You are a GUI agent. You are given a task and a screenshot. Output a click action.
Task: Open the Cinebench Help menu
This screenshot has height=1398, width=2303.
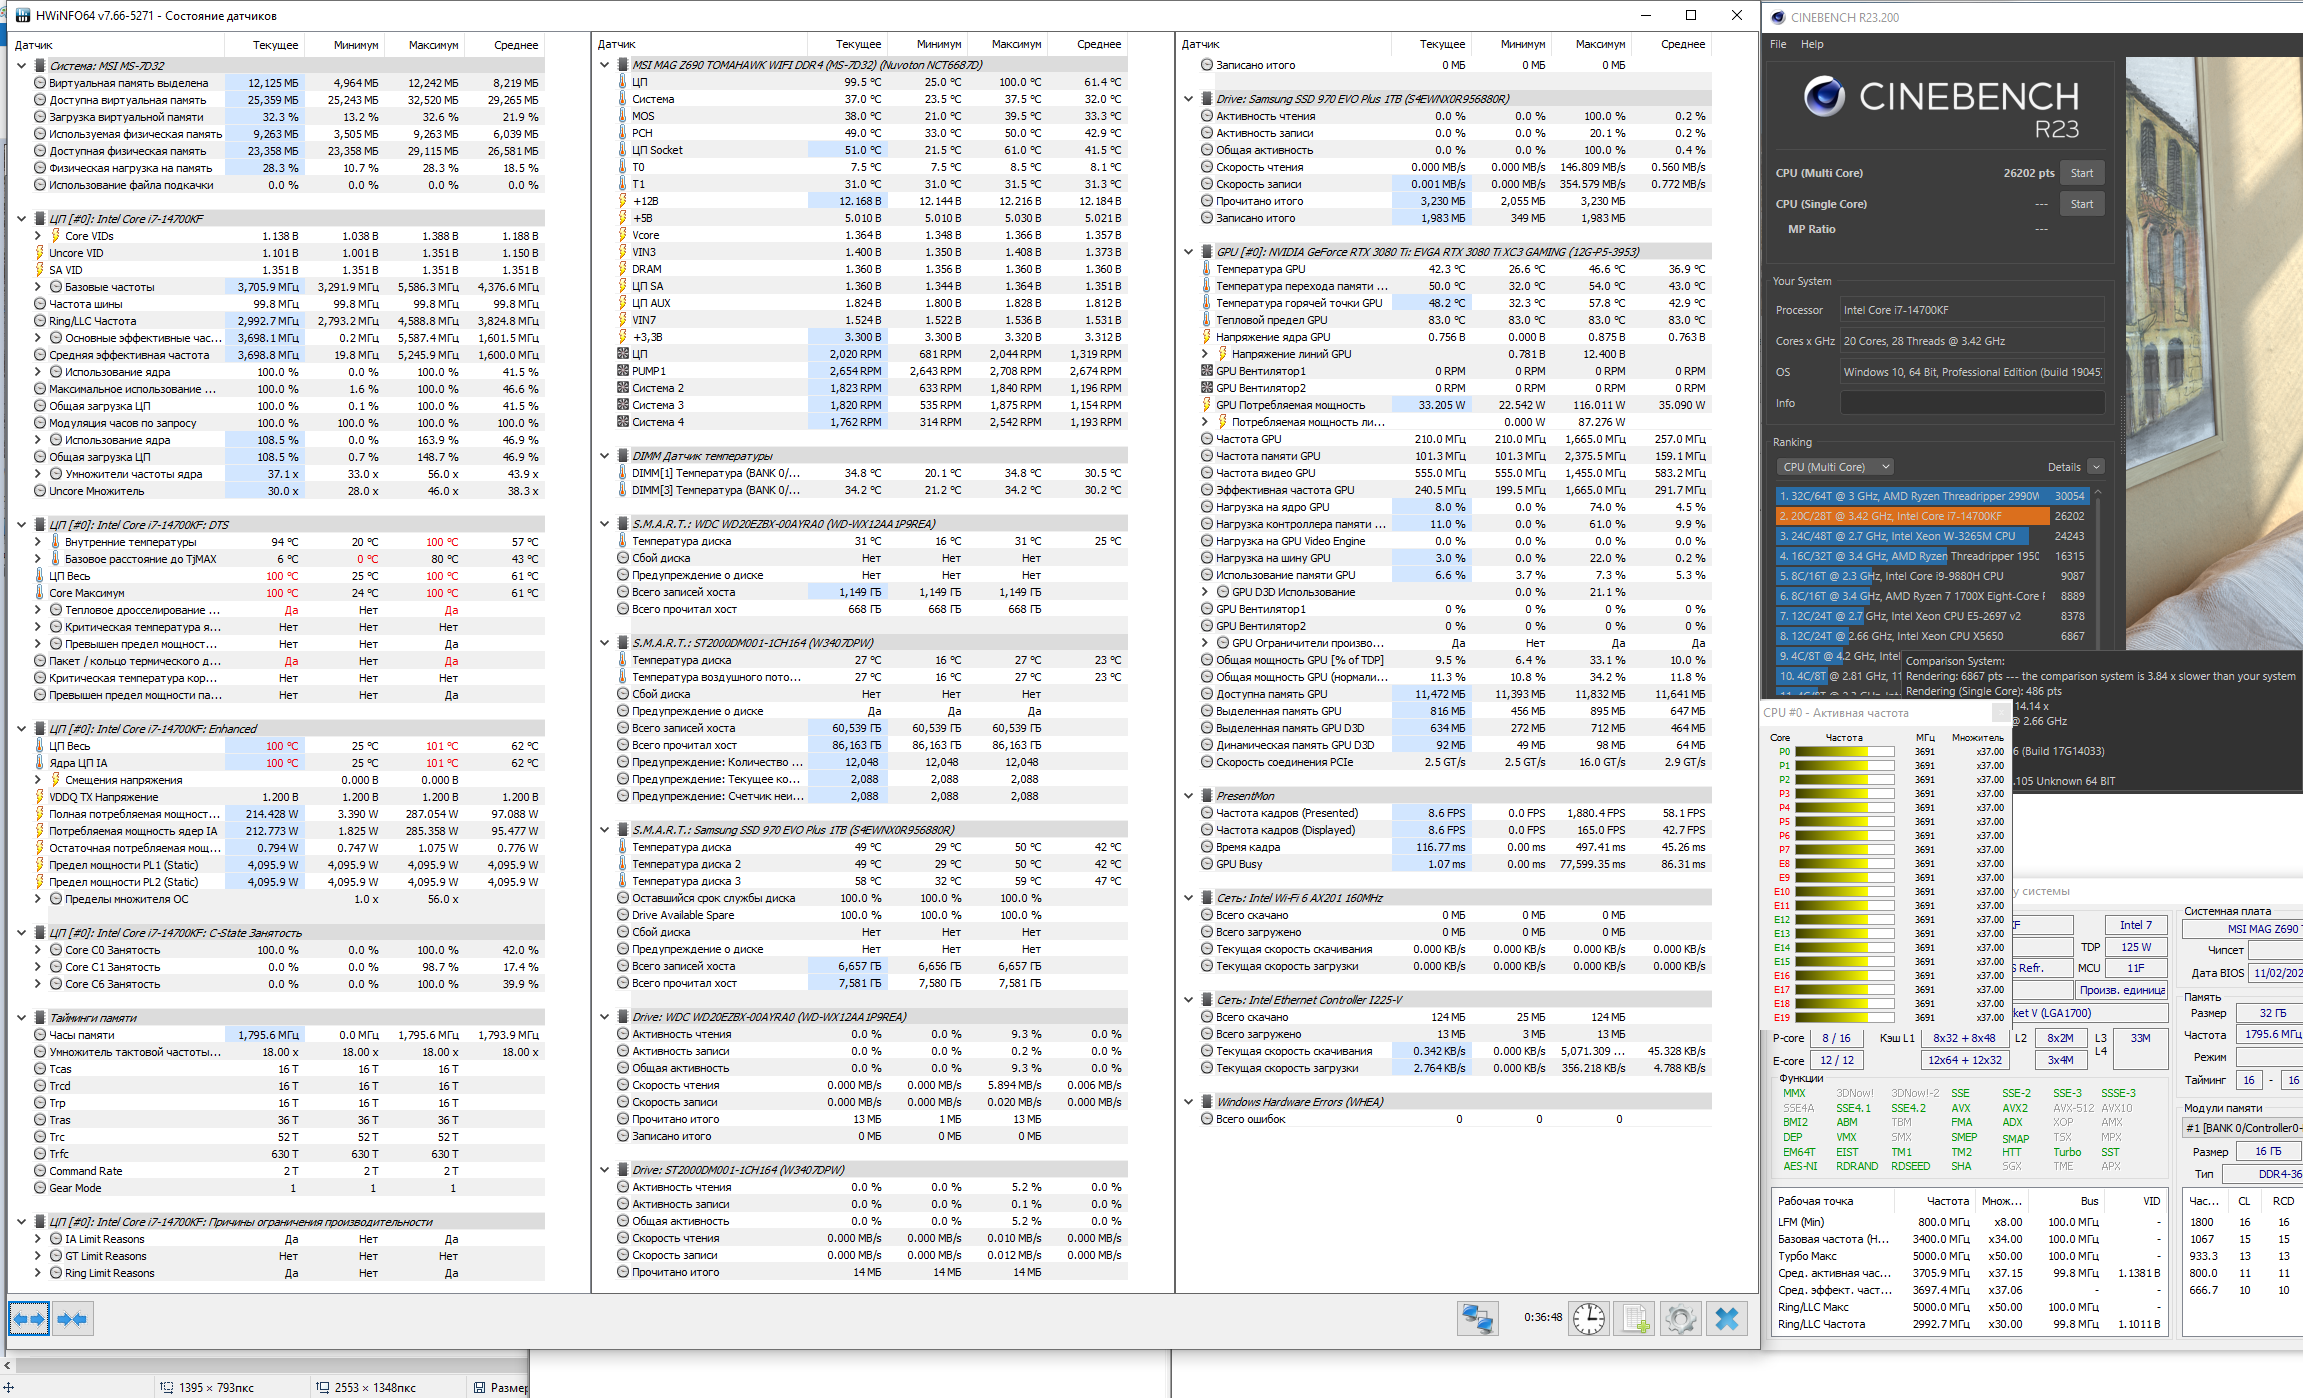tap(1811, 44)
